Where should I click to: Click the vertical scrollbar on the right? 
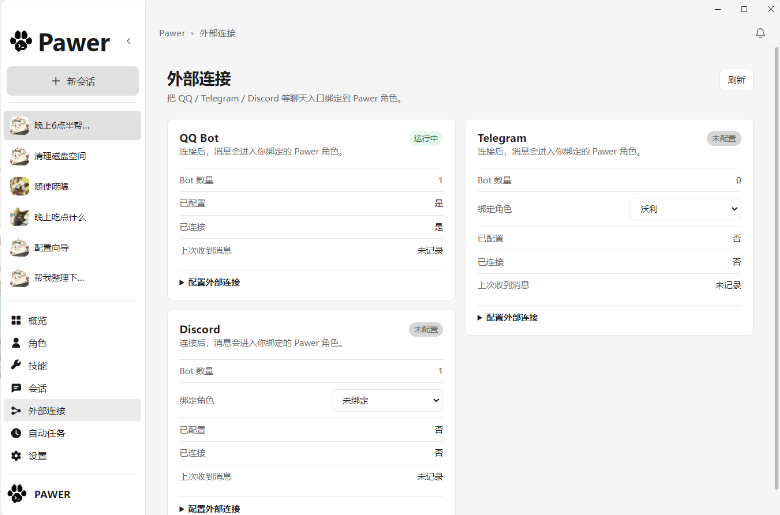tap(776, 269)
